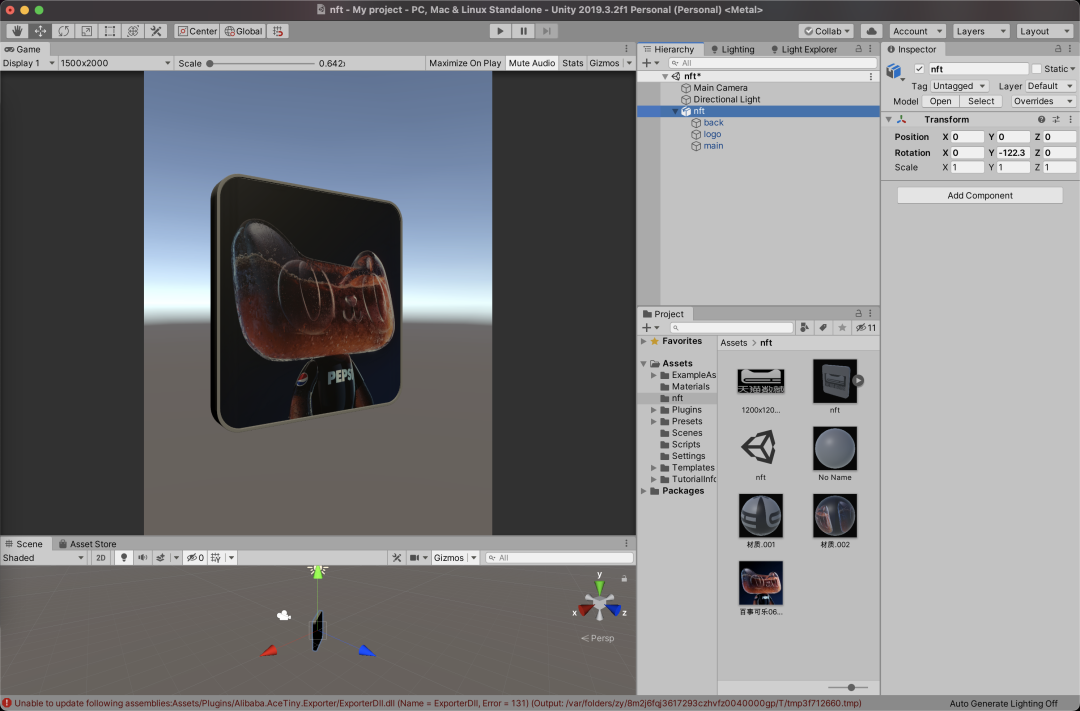Toggle nft object active checkbox

pyautogui.click(x=919, y=69)
